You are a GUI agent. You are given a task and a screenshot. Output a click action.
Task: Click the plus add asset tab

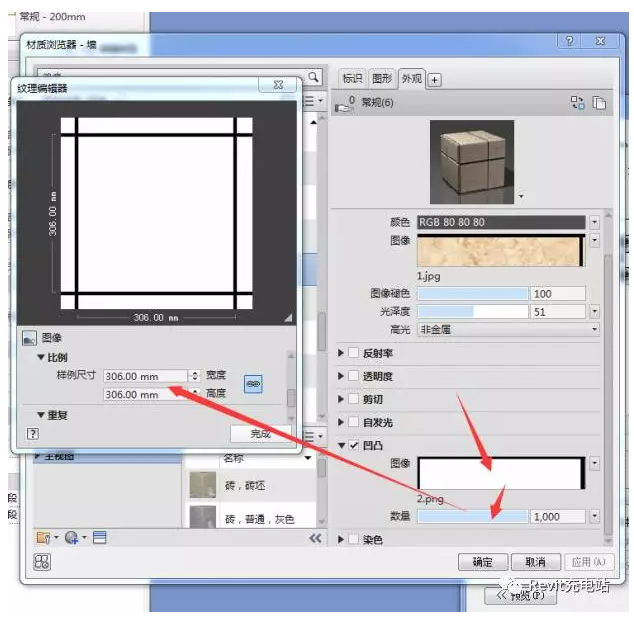434,80
